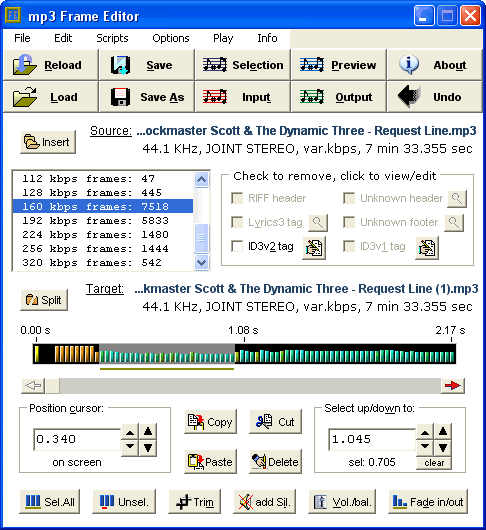Open the Fade in/out tool

click(428, 502)
